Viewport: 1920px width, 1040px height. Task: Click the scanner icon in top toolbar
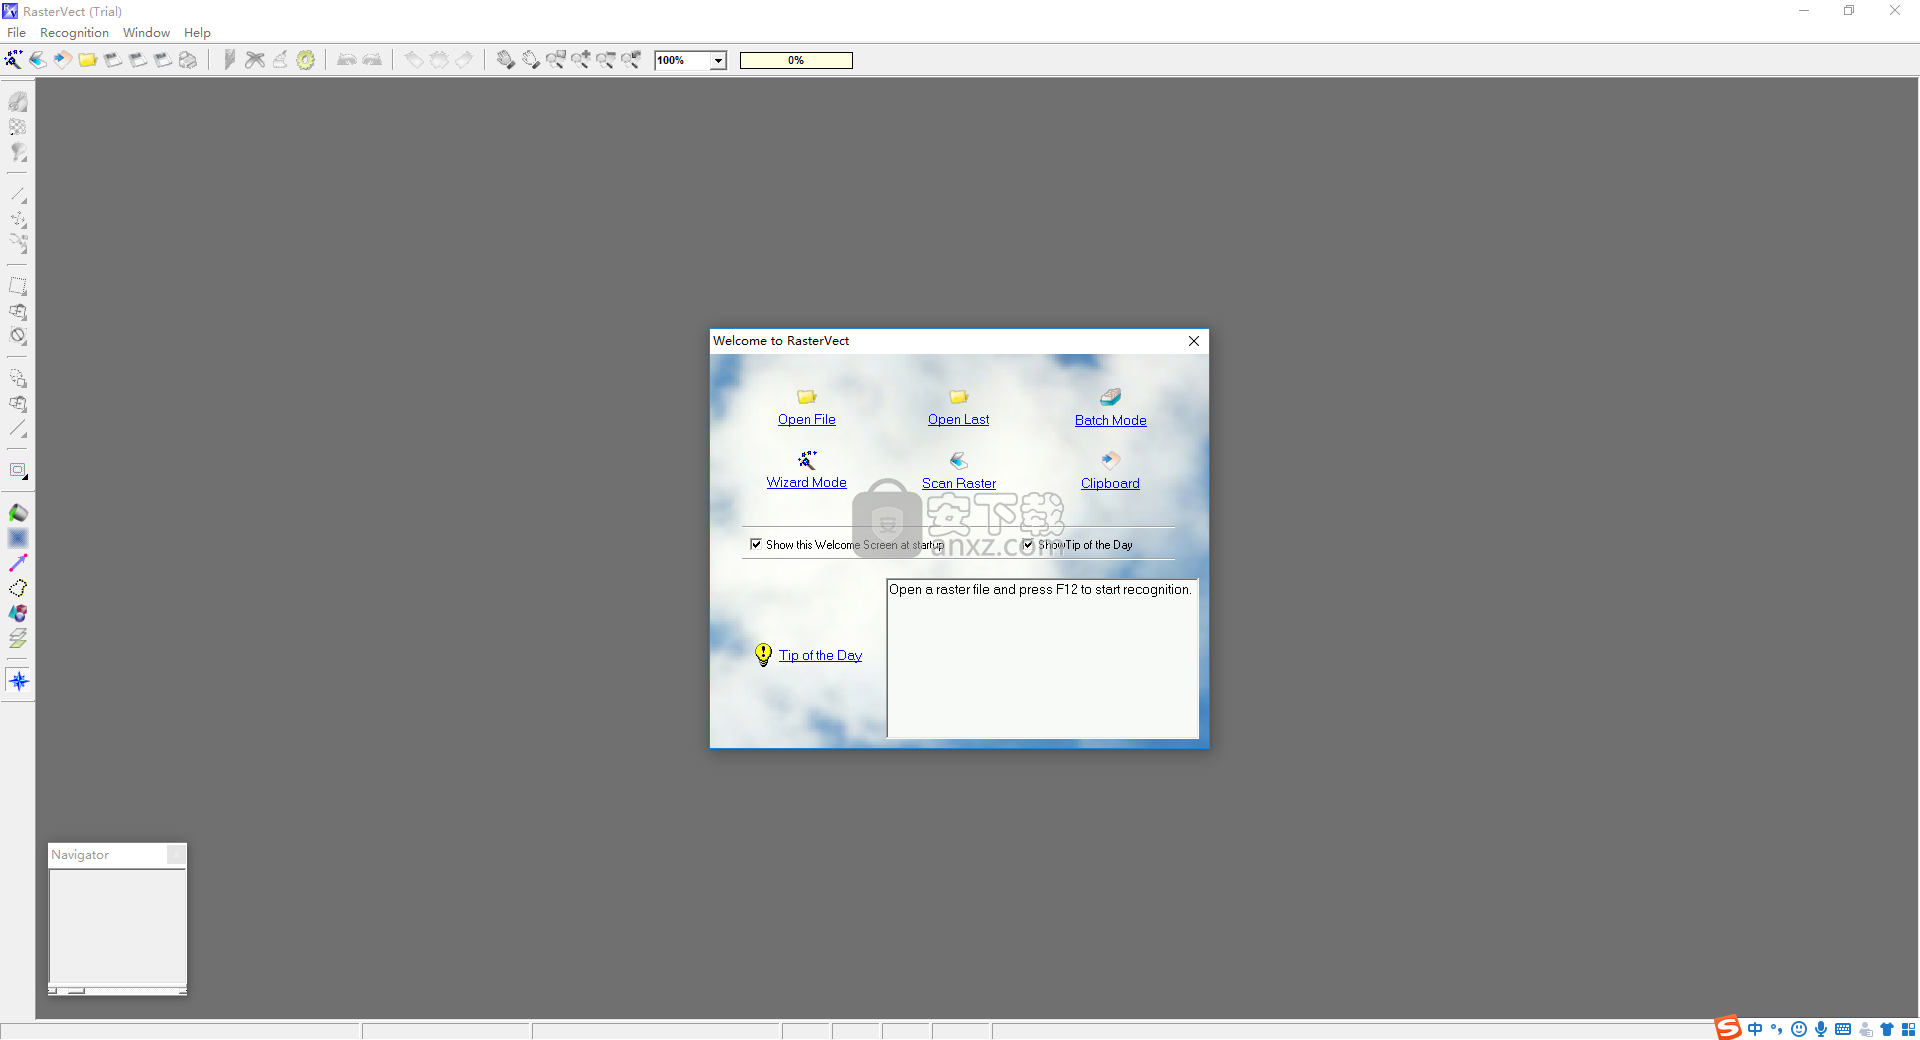pyautogui.click(x=38, y=60)
